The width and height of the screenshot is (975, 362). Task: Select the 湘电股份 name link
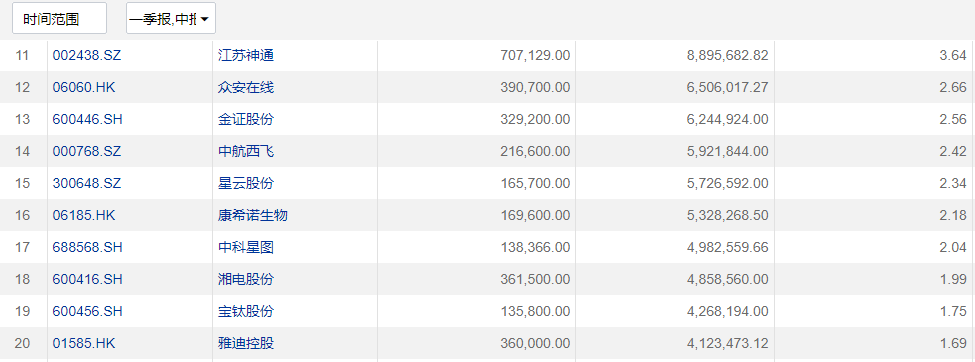246,280
